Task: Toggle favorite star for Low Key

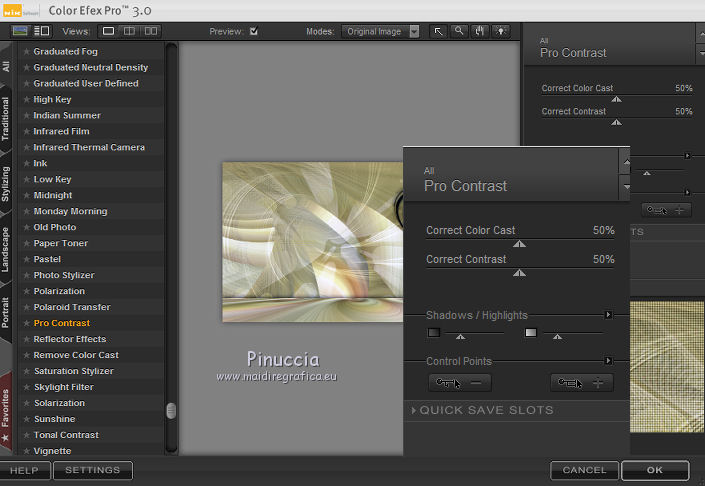Action: coord(27,179)
